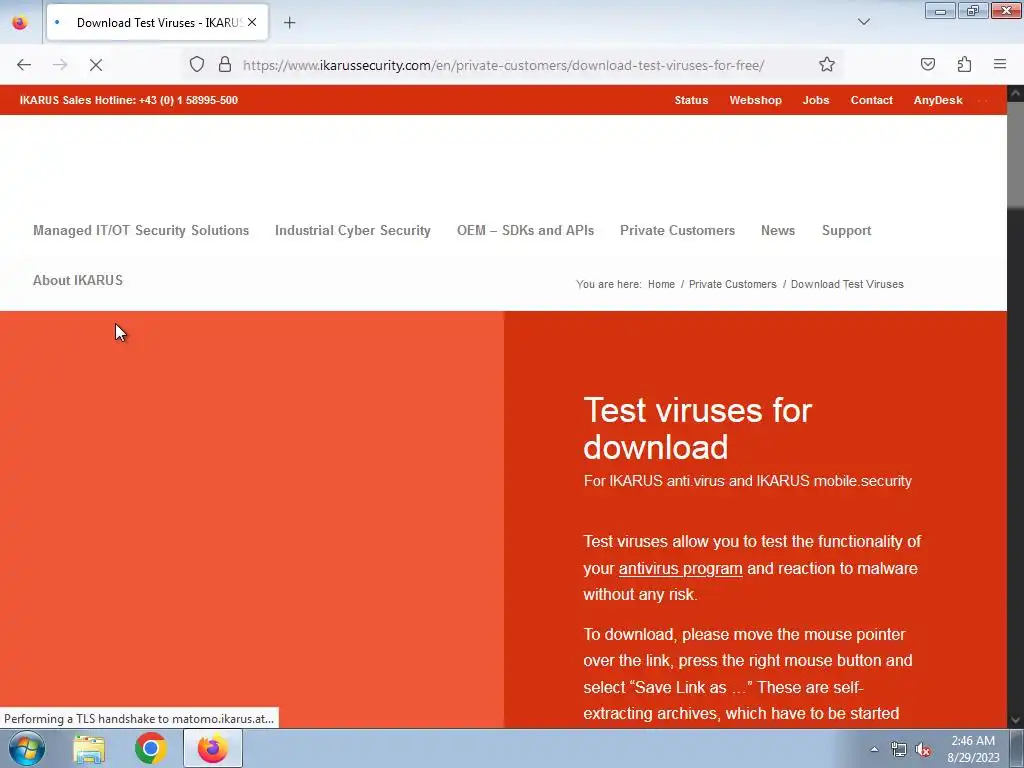The image size is (1024, 768).
Task: Select the Download Test Viruses tab
Action: coord(157,22)
